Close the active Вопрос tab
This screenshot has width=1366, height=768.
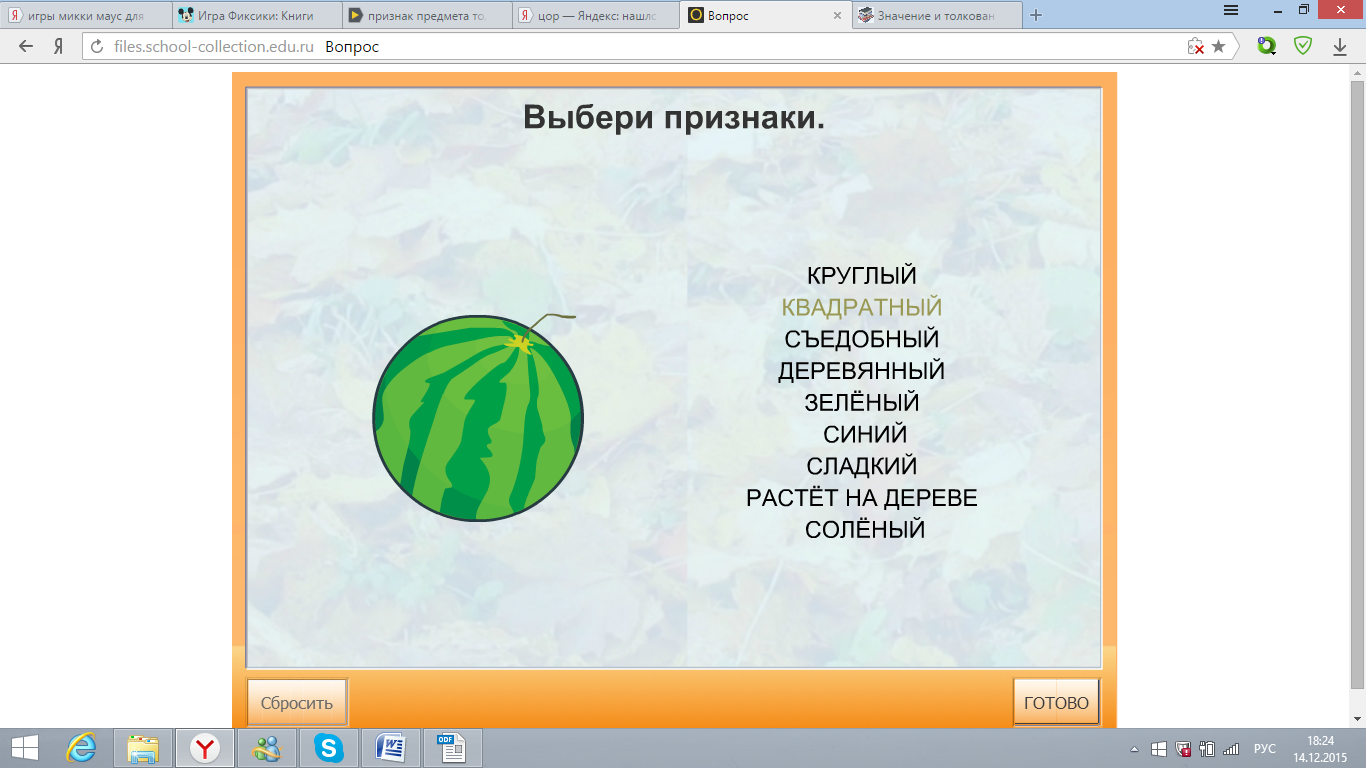click(x=837, y=15)
